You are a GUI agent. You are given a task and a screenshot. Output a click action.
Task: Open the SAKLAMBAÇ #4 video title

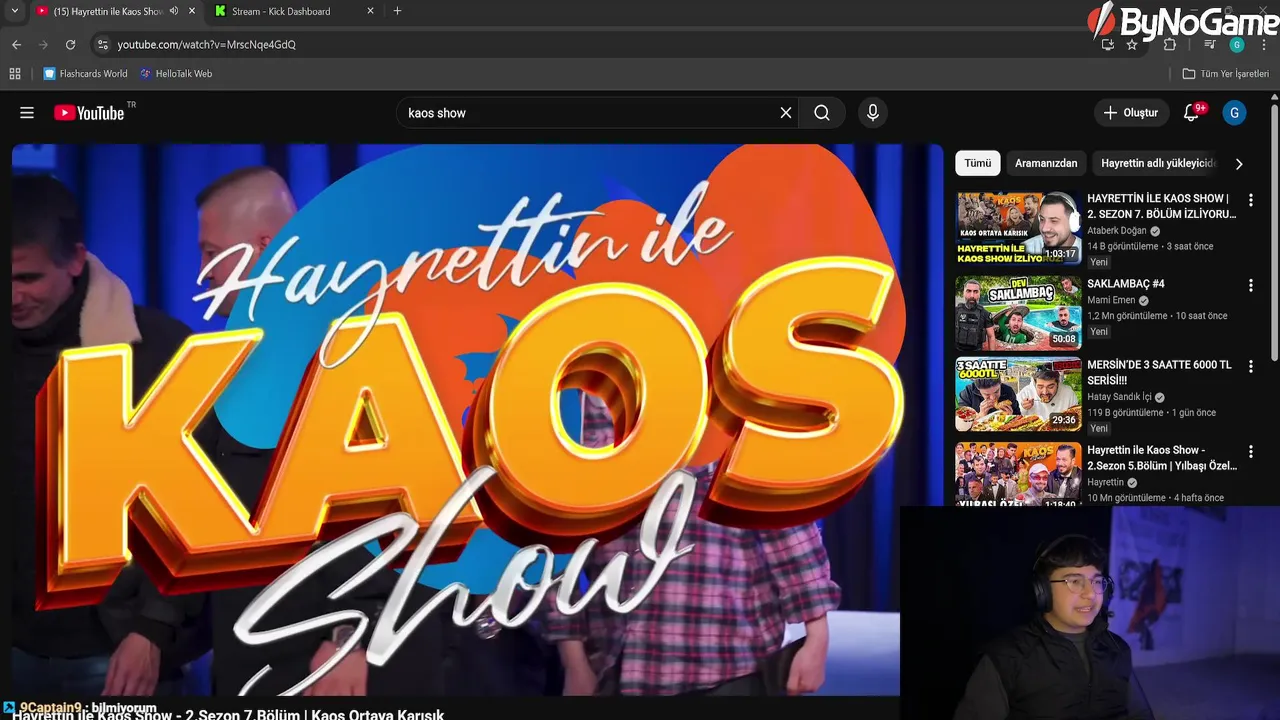click(x=1126, y=284)
